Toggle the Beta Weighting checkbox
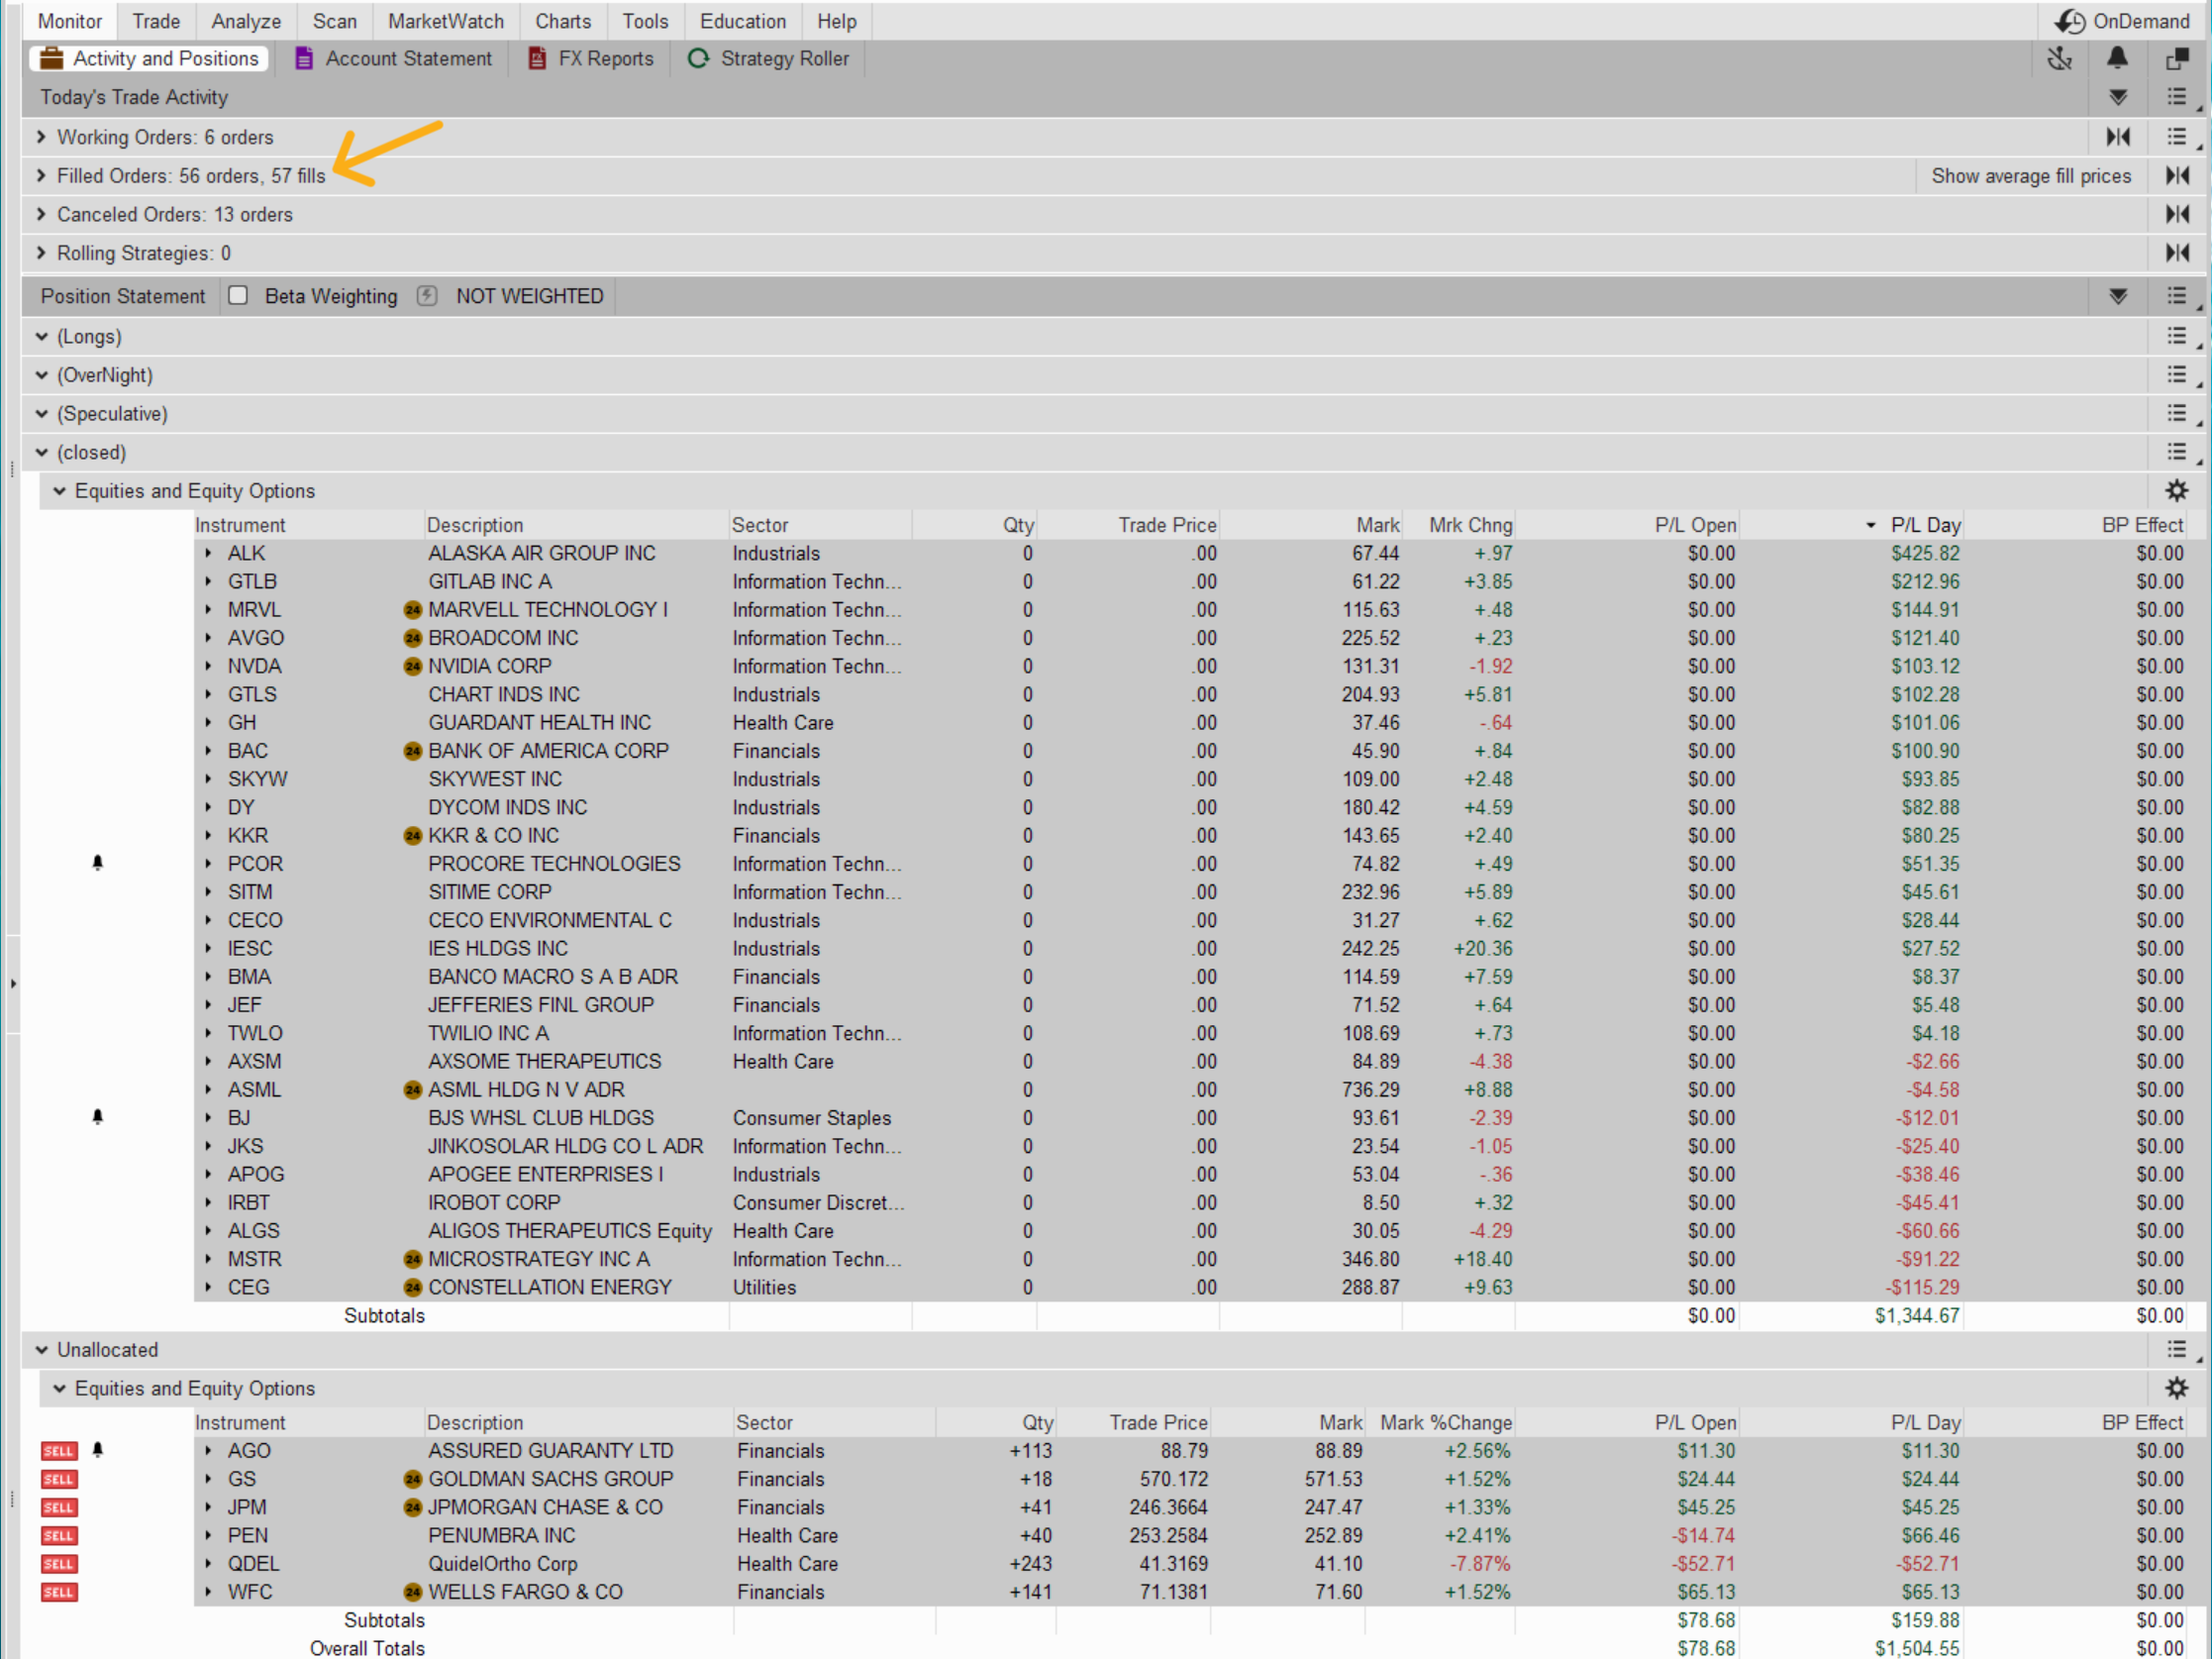 pos(238,296)
